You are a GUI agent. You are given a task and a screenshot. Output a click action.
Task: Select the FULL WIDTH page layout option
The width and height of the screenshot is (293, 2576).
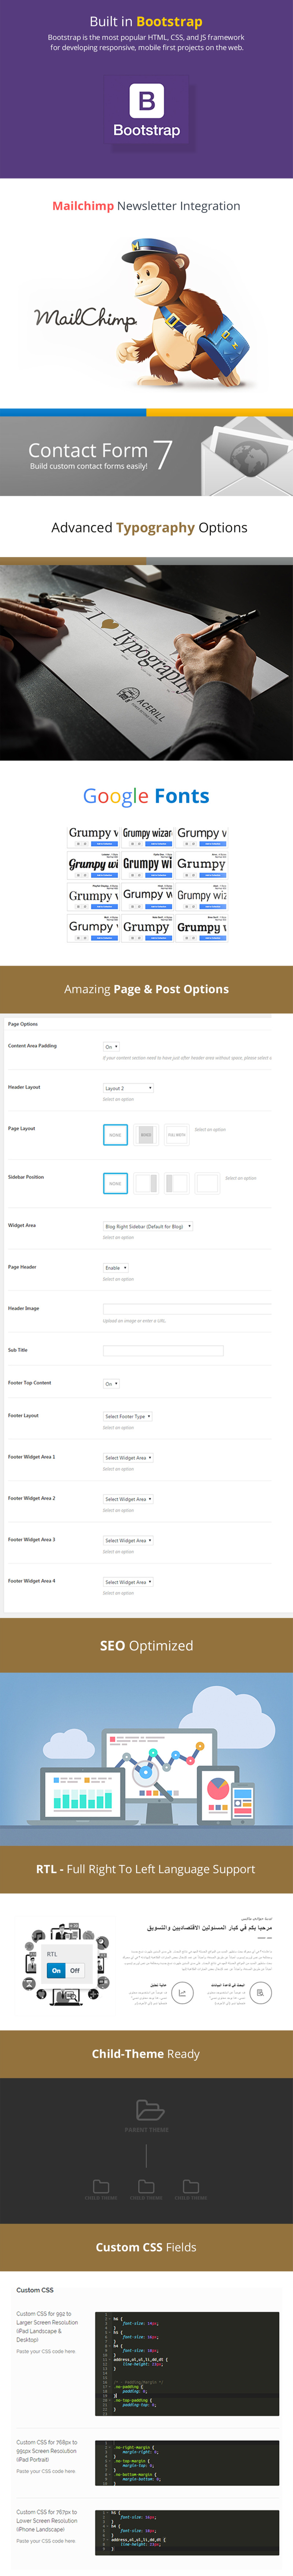coord(176,1134)
